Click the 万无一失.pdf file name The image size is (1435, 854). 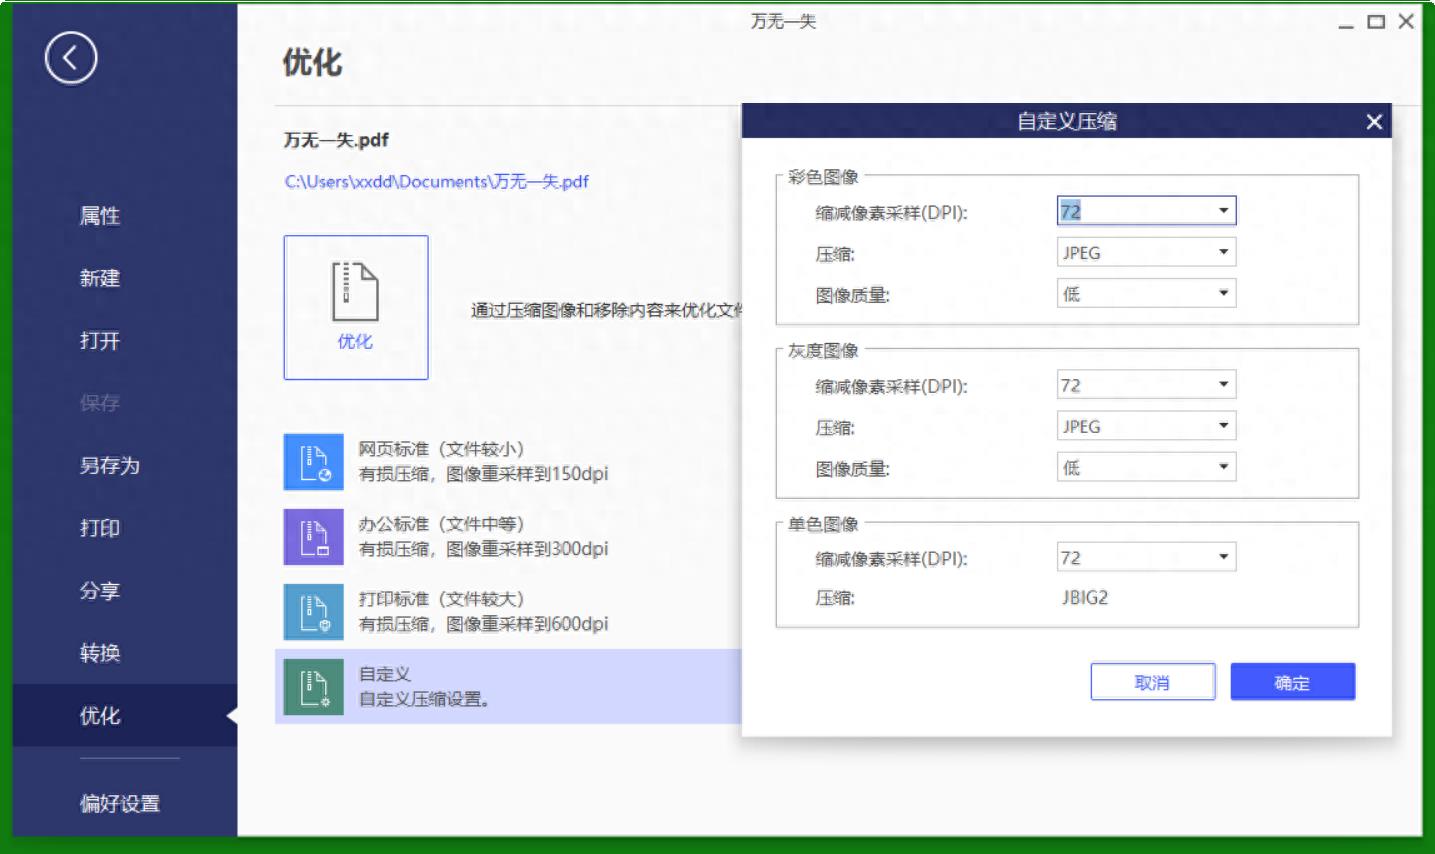coord(336,140)
